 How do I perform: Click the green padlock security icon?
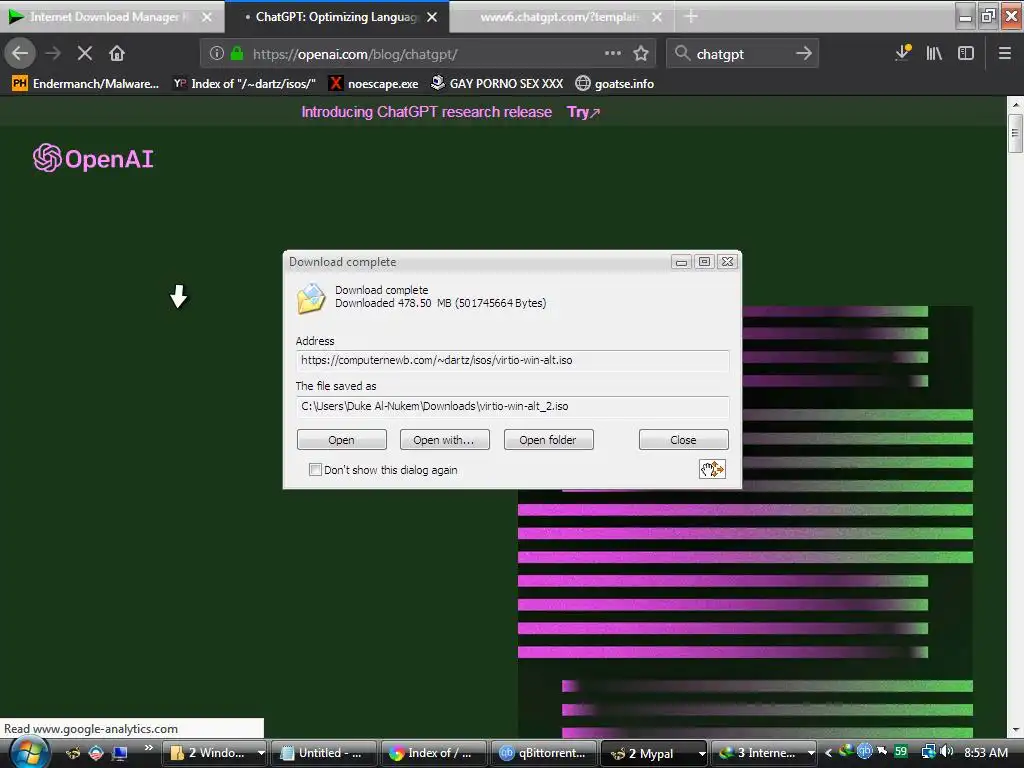(237, 54)
